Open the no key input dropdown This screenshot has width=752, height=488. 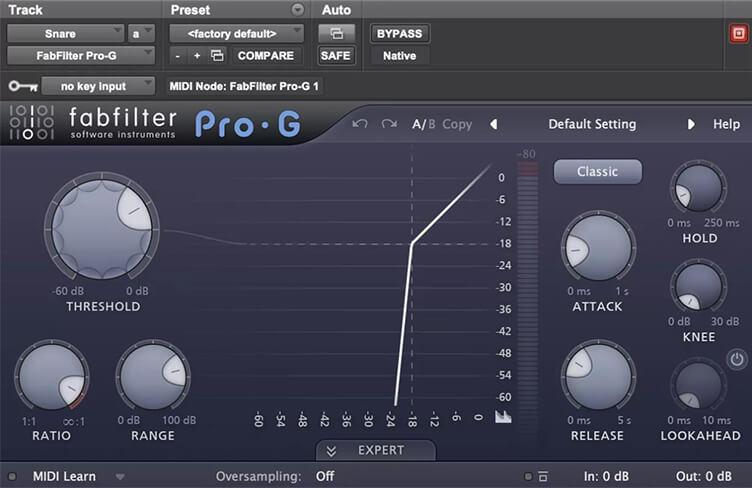(98, 86)
